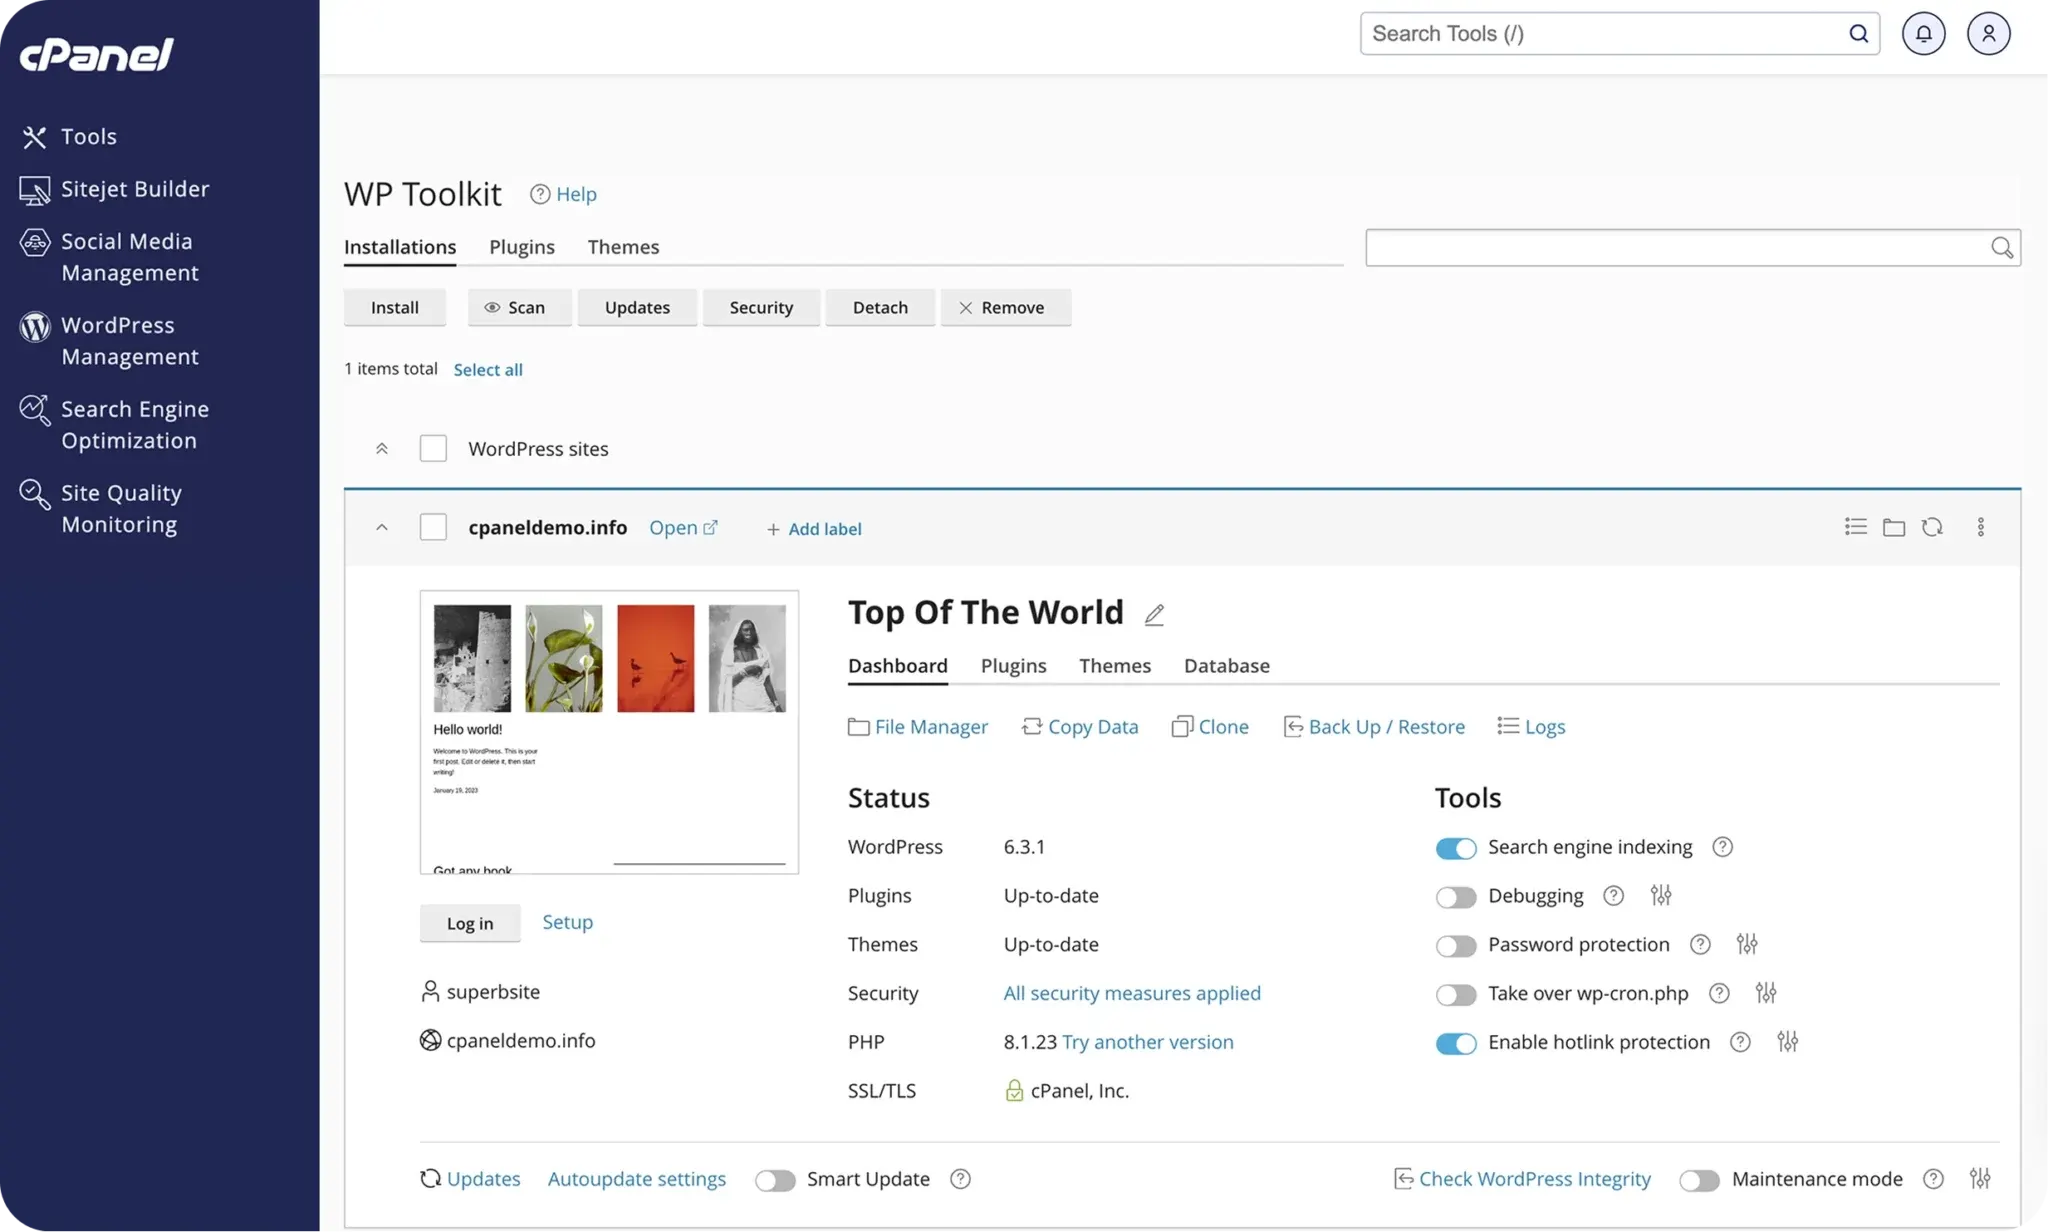
Task: Collapse the WordPress sites group
Action: coord(382,448)
